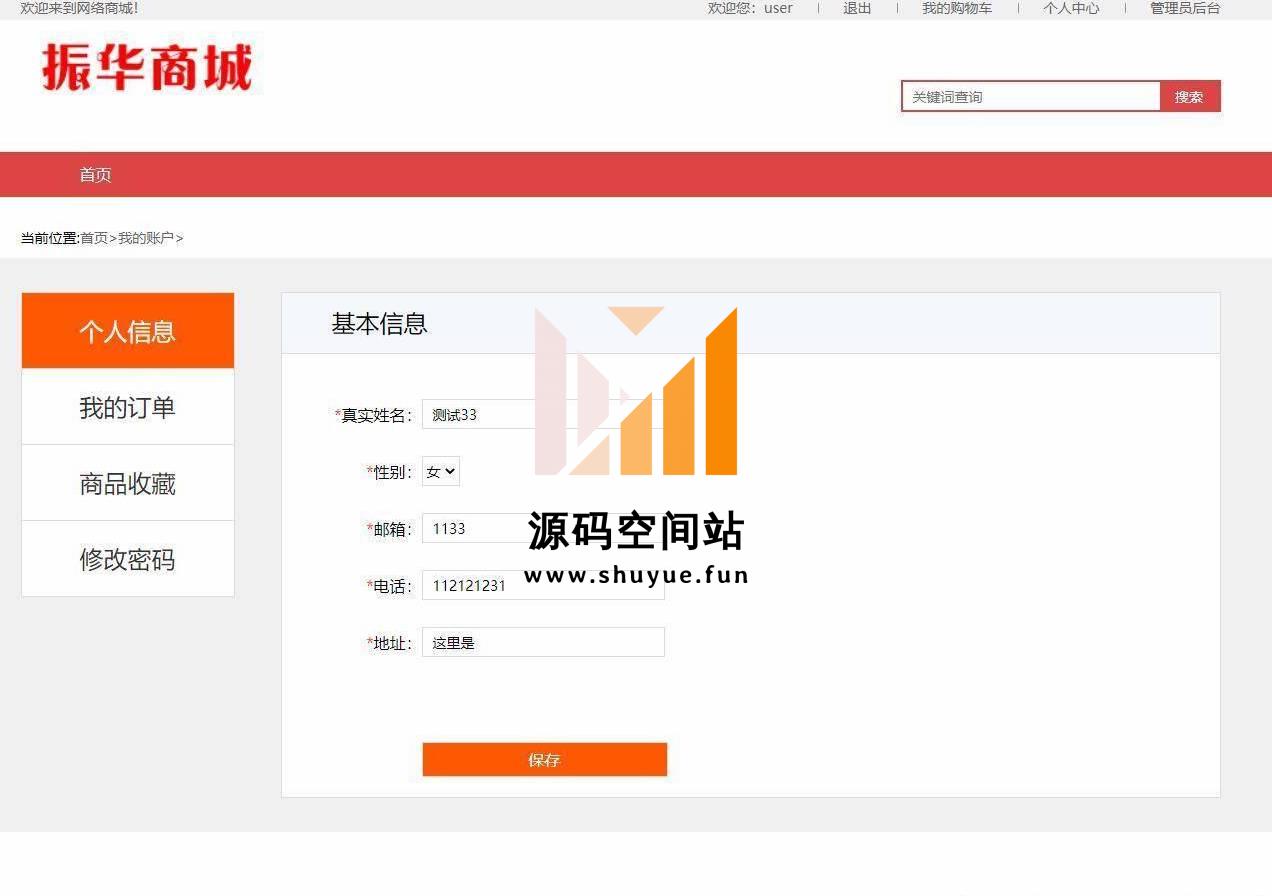Open 修改密码 in the sidebar

click(128, 559)
